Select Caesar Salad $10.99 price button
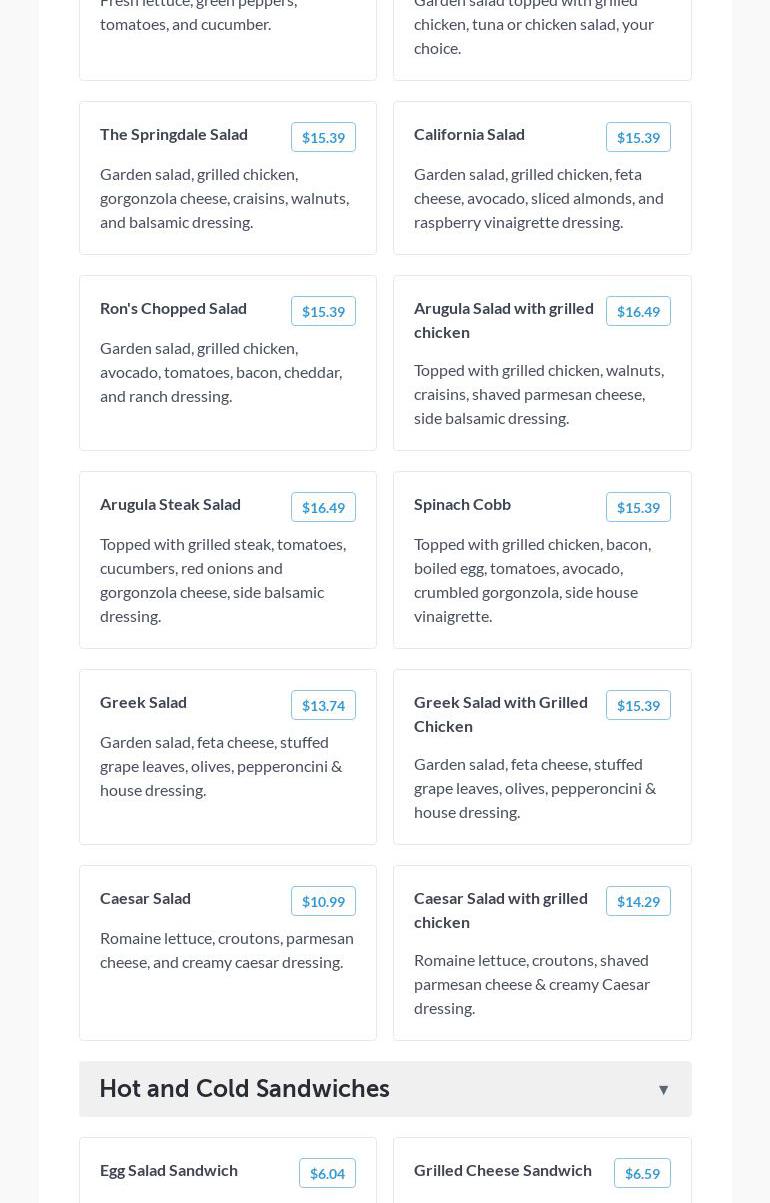The height and width of the screenshot is (1203, 770). click(x=323, y=902)
